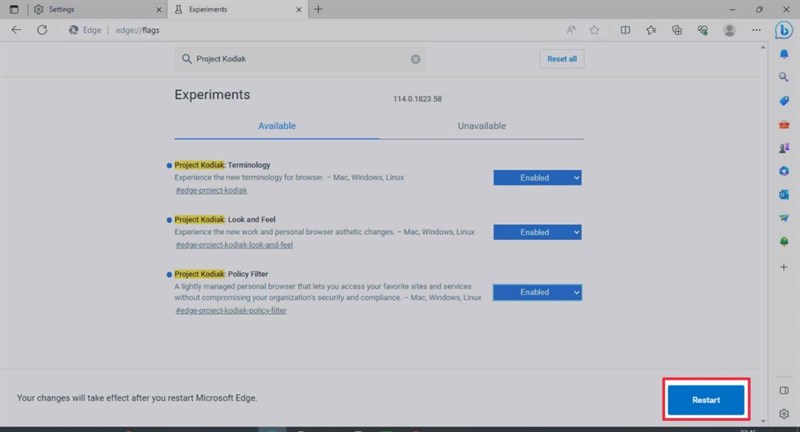This screenshot has height=432, width=800.
Task: Click the version number 114.0.1823.58
Action: coord(417,99)
